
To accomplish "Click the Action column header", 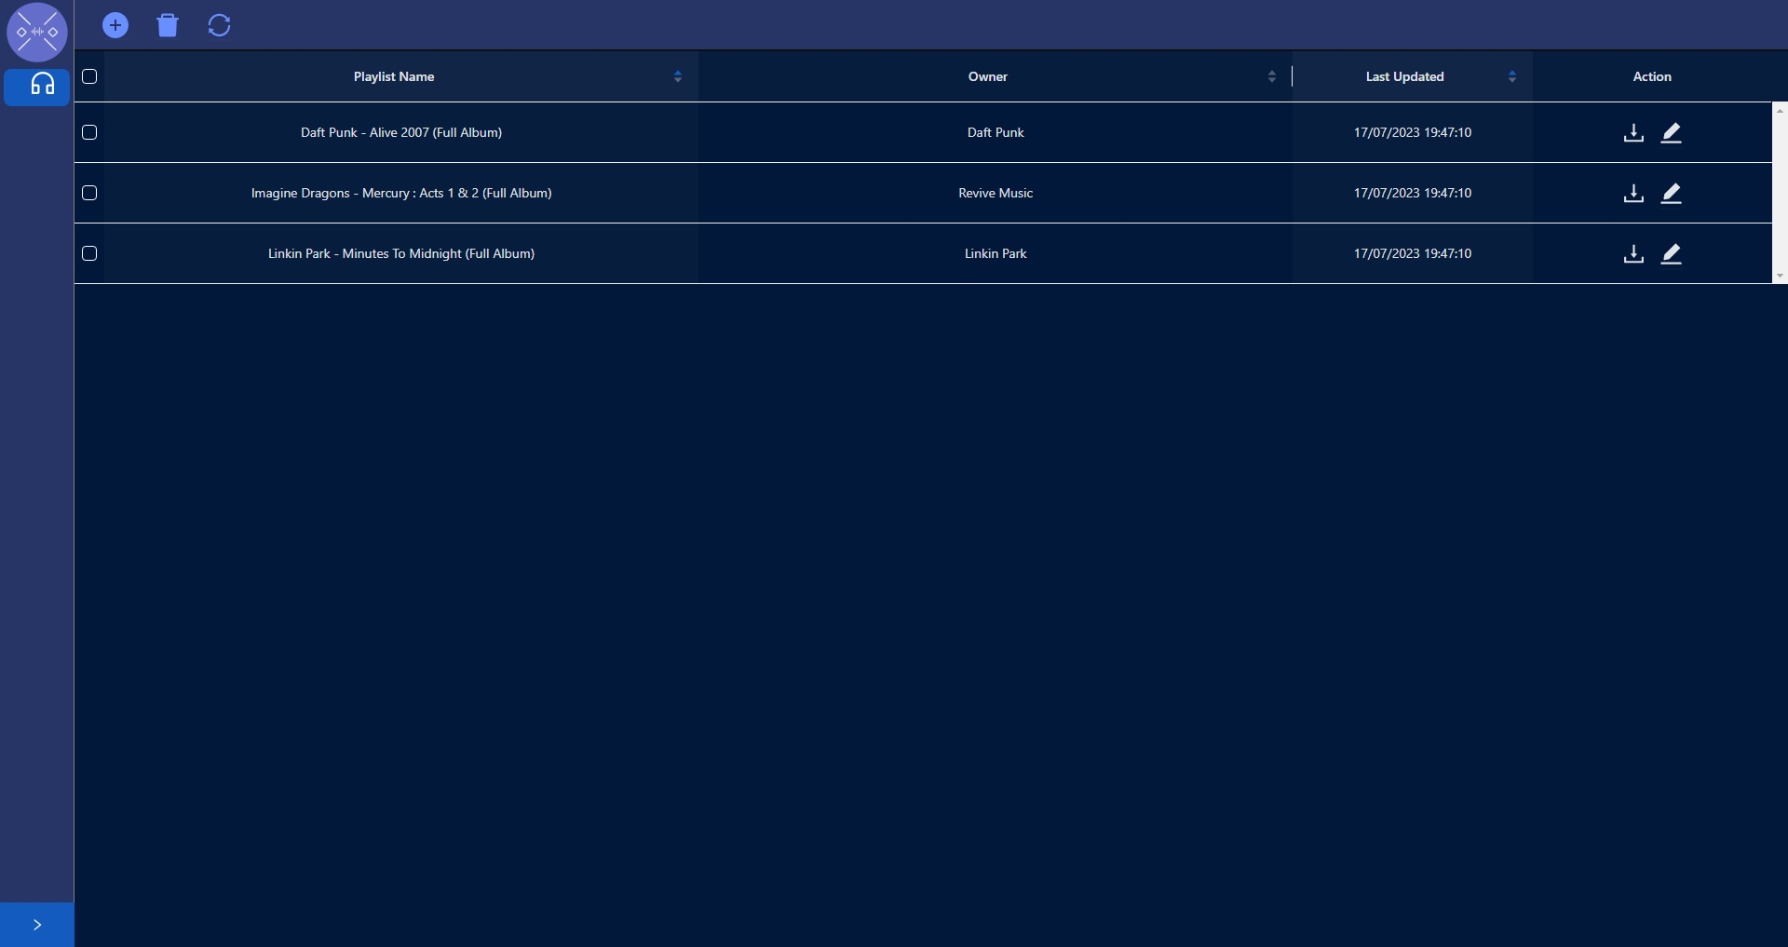I will (x=1652, y=76).
